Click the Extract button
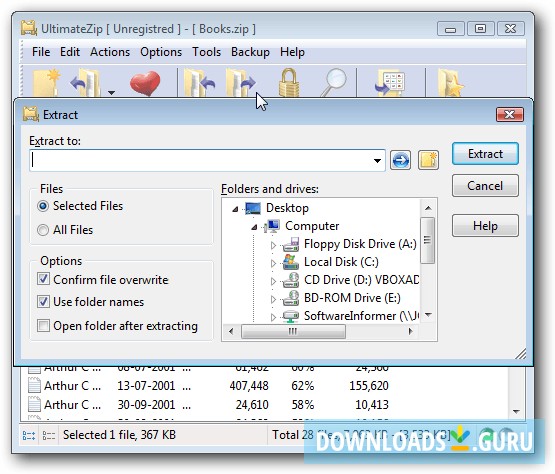The height and width of the screenshot is (474, 555). [x=485, y=154]
